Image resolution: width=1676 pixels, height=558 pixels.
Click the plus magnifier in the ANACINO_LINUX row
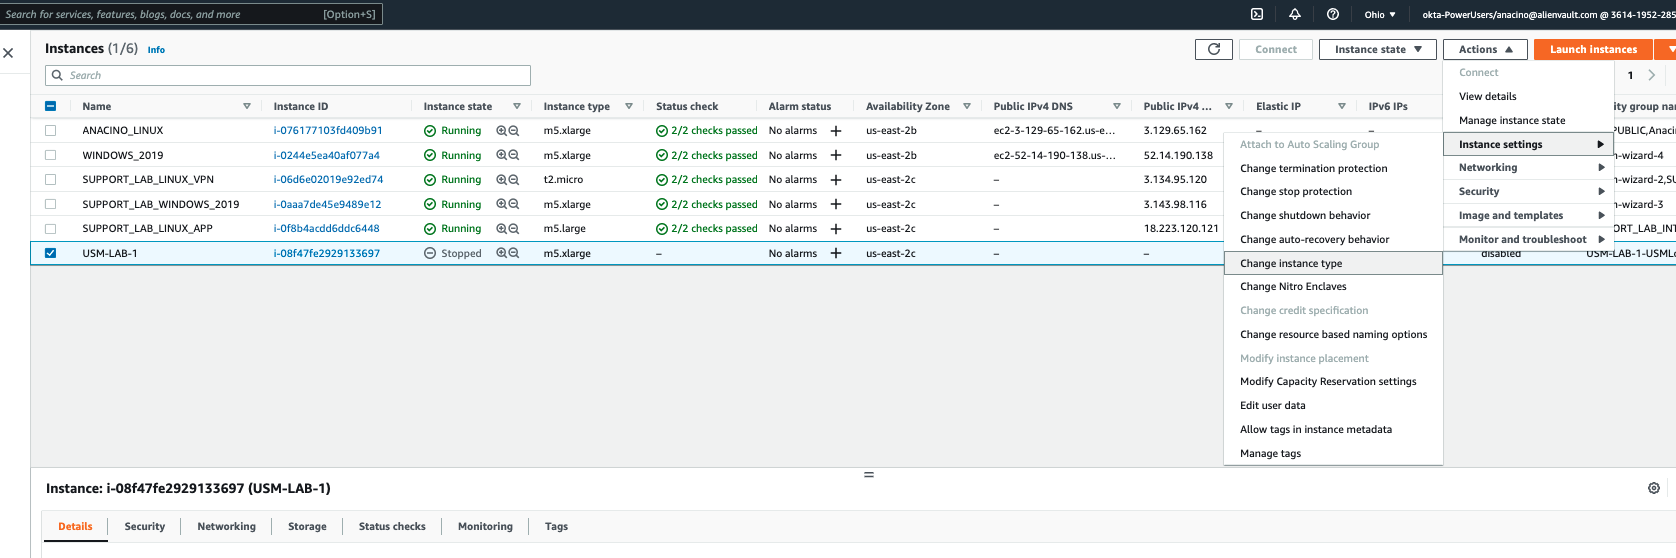502,131
